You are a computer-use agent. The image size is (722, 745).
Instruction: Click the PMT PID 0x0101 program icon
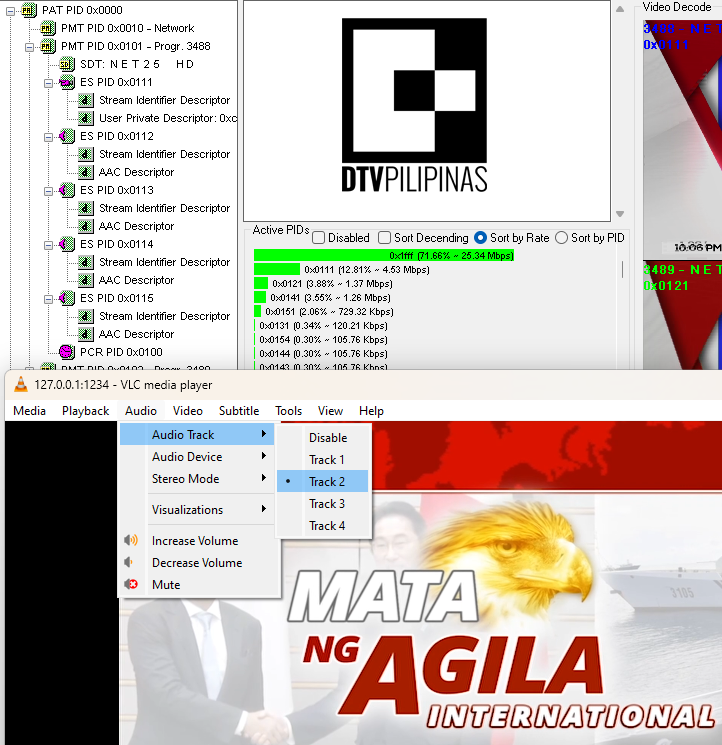coord(48,46)
